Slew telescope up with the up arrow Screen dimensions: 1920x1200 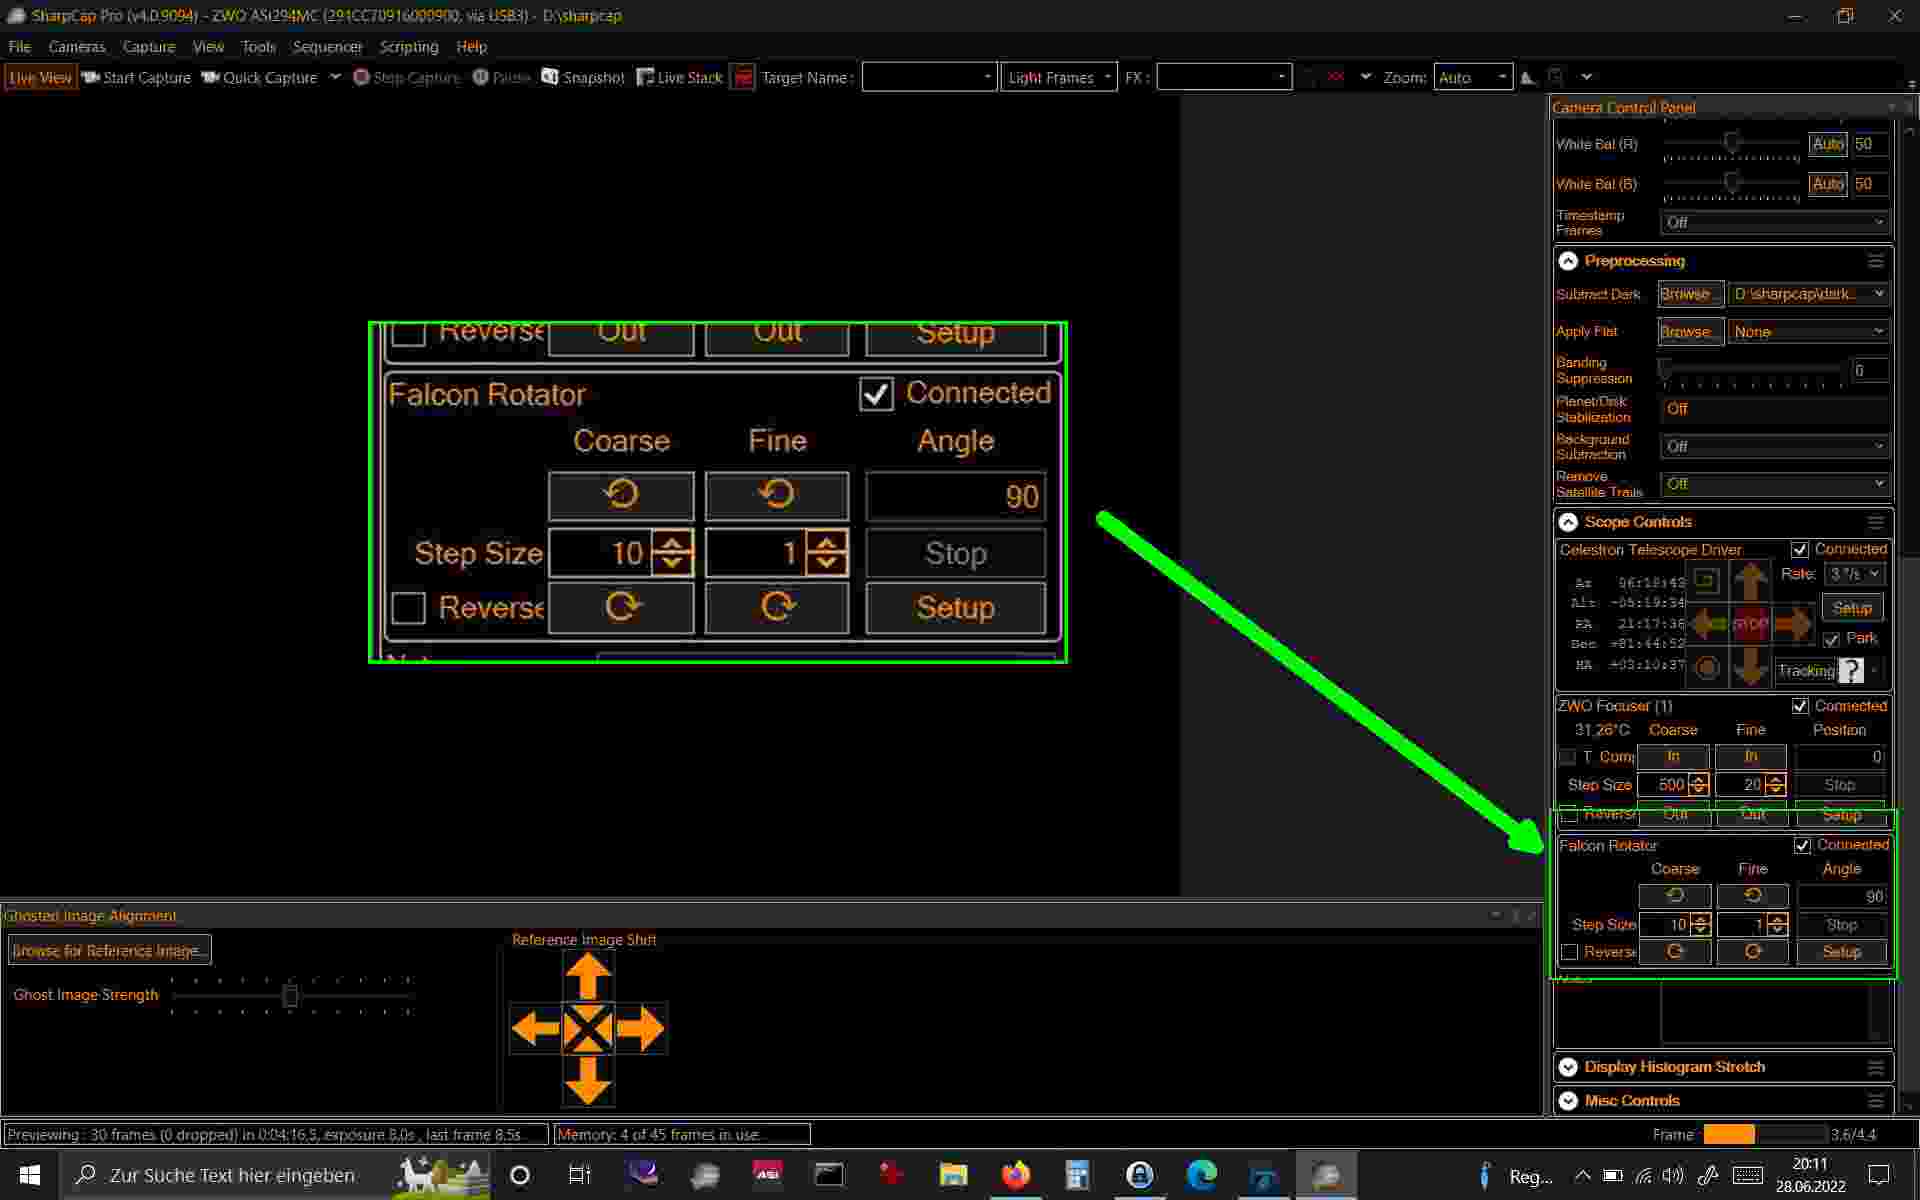click(x=1750, y=580)
